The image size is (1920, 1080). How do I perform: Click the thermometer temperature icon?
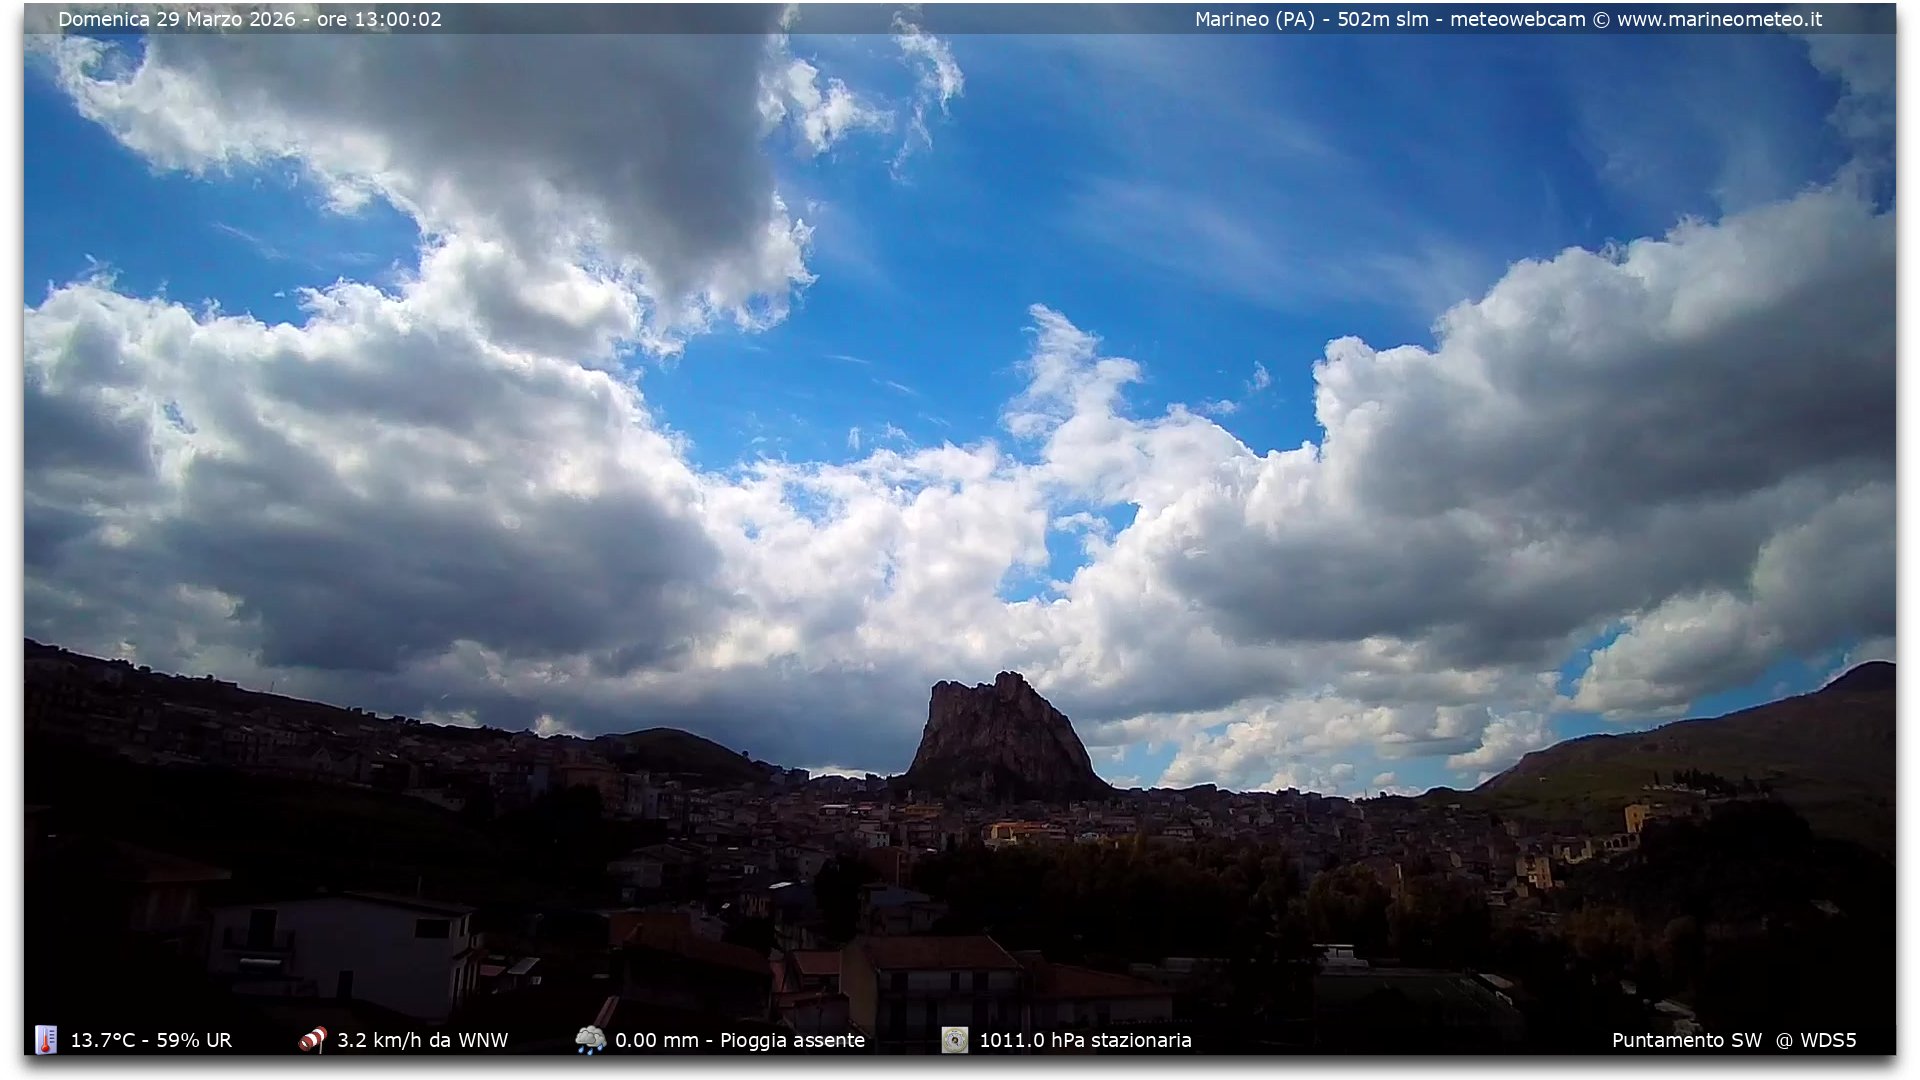point(46,1040)
